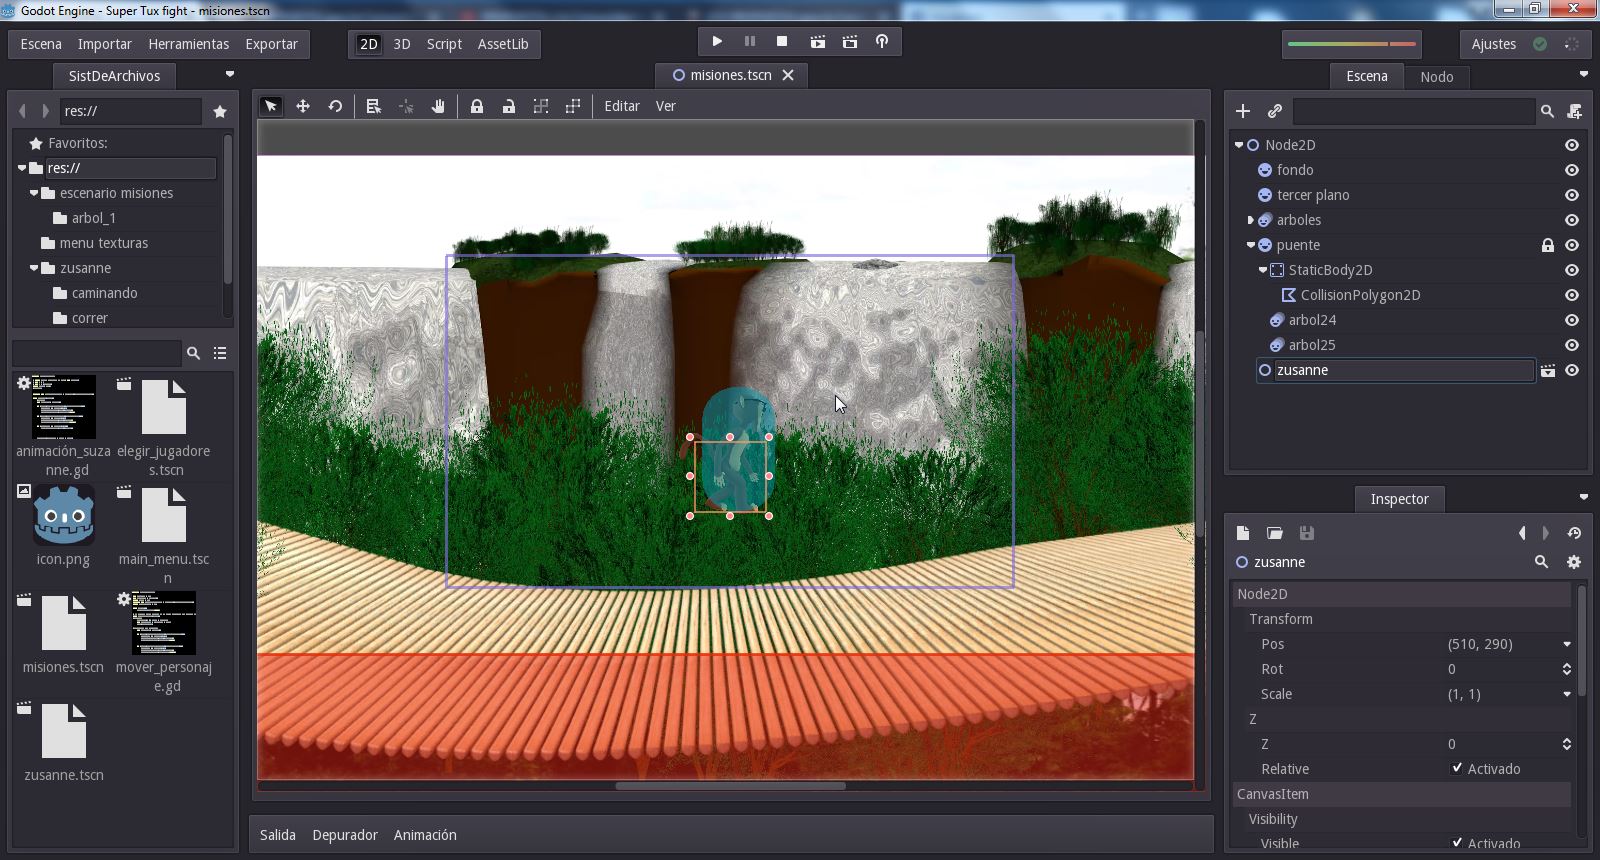
Task: Stop the running scene
Action: (782, 42)
